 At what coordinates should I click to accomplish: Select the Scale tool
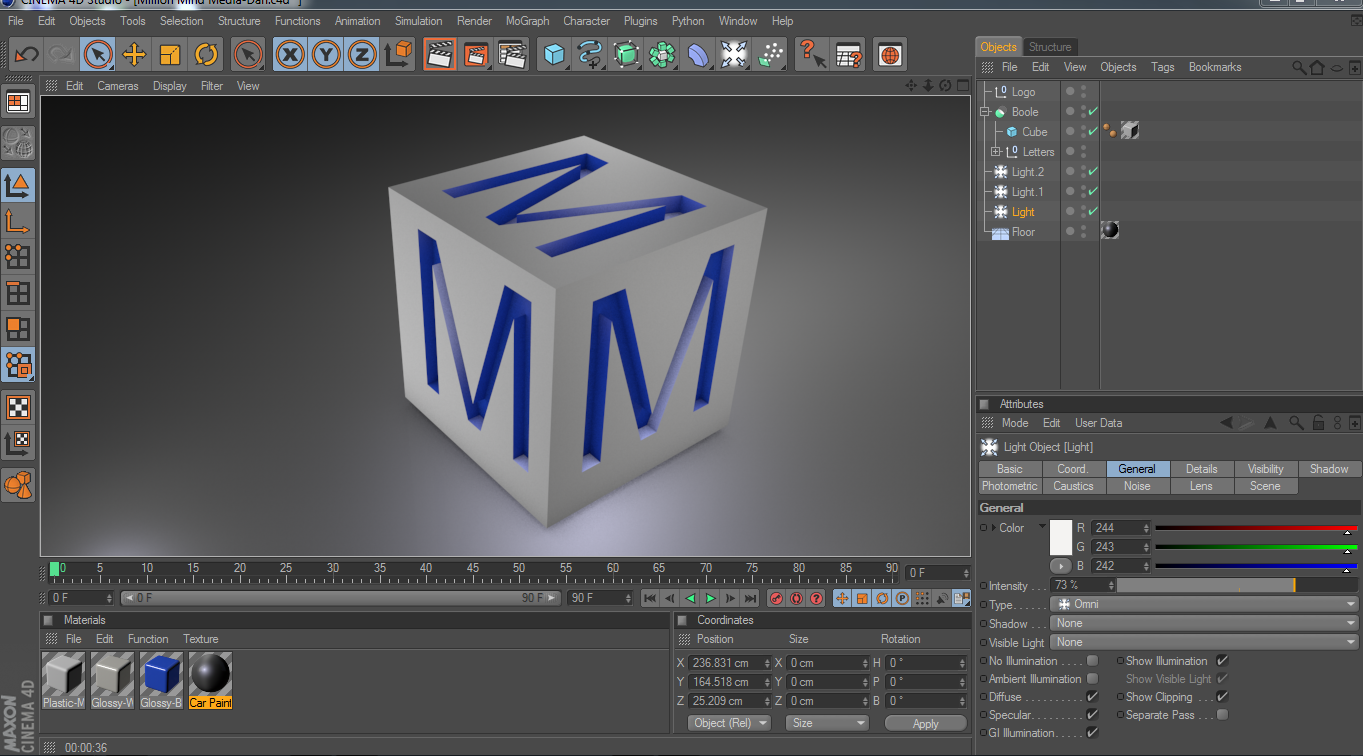170,54
